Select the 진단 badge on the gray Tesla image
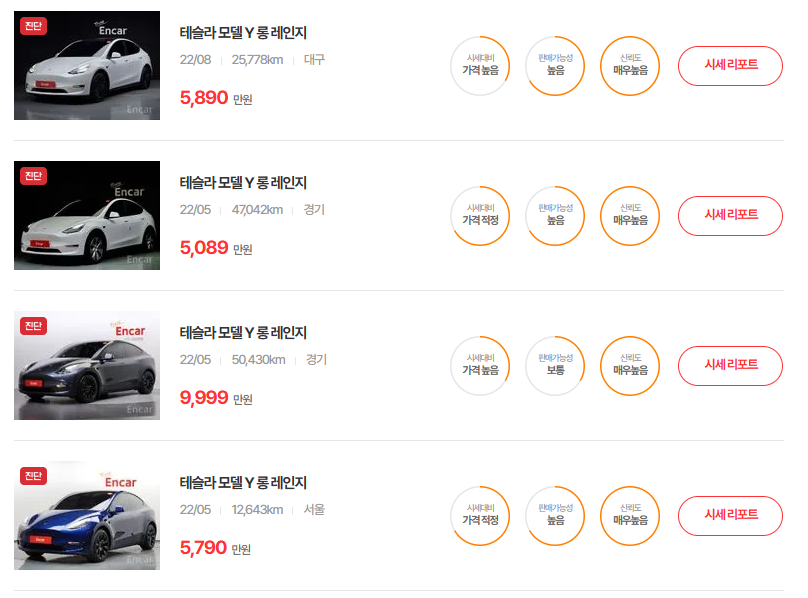 33,326
